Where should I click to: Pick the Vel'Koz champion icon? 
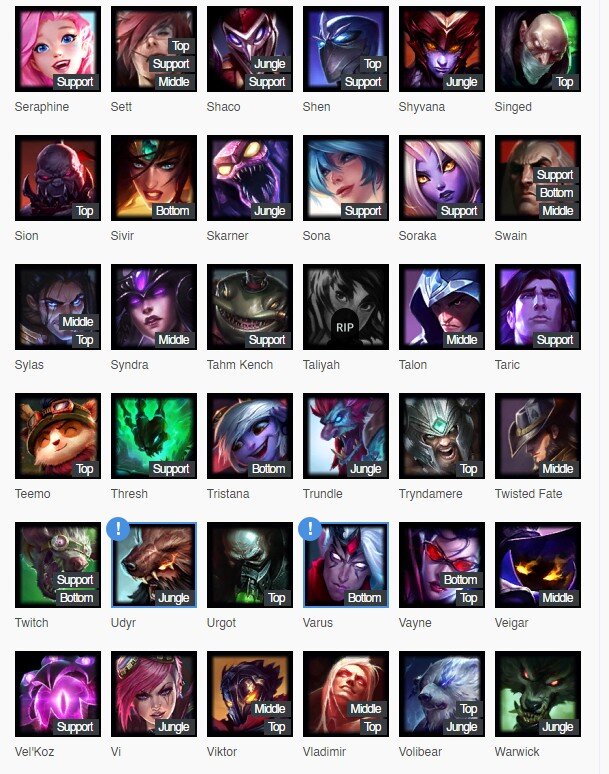coord(58,694)
